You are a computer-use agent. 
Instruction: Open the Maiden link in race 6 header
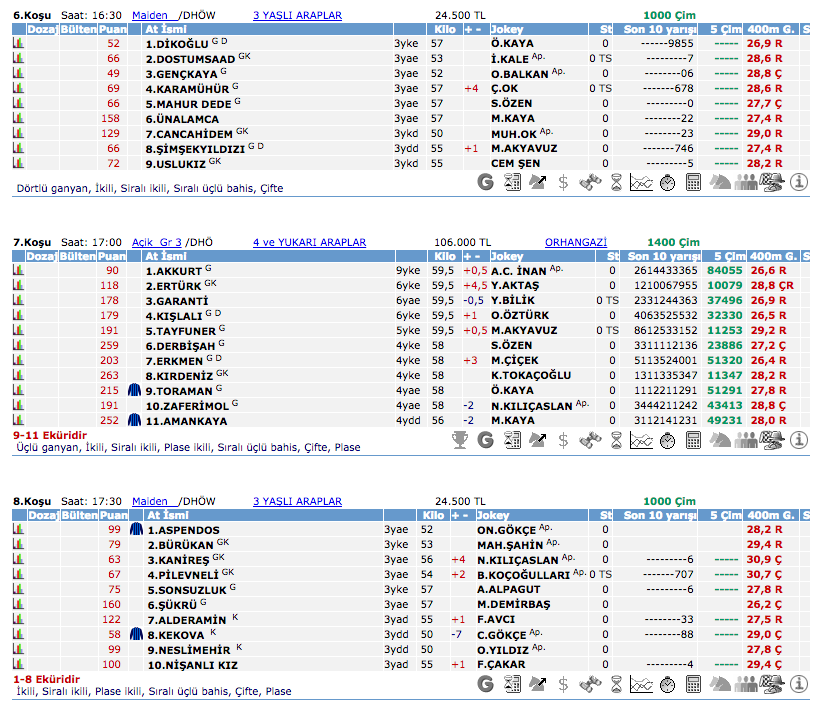tap(150, 16)
